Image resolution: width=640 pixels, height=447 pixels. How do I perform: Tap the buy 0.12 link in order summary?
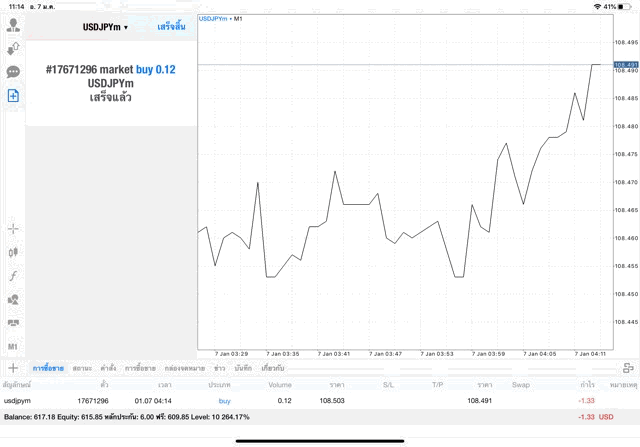pyautogui.click(x=155, y=69)
